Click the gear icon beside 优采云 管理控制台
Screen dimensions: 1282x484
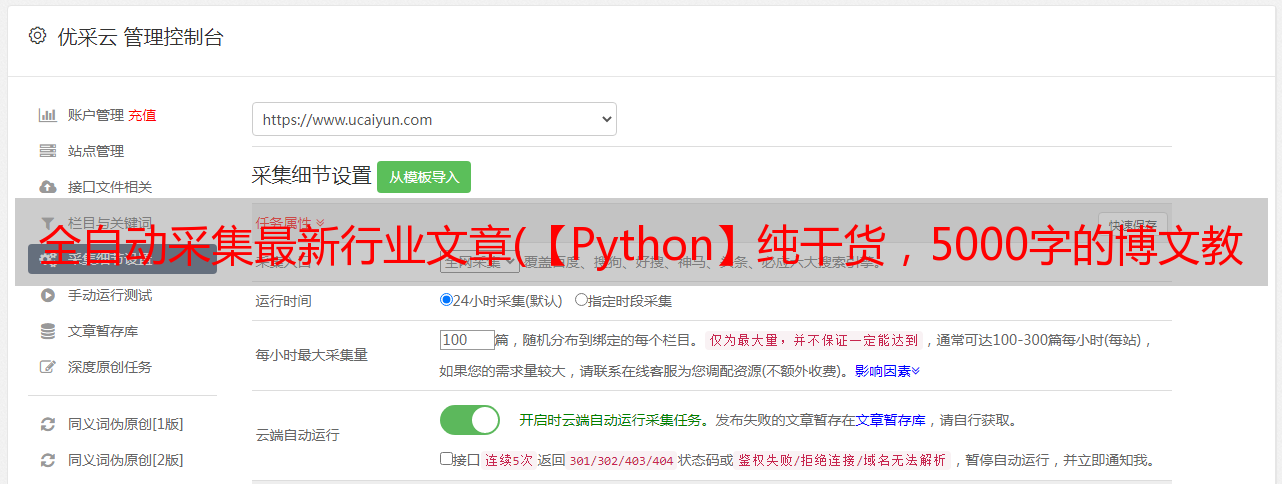click(37, 36)
